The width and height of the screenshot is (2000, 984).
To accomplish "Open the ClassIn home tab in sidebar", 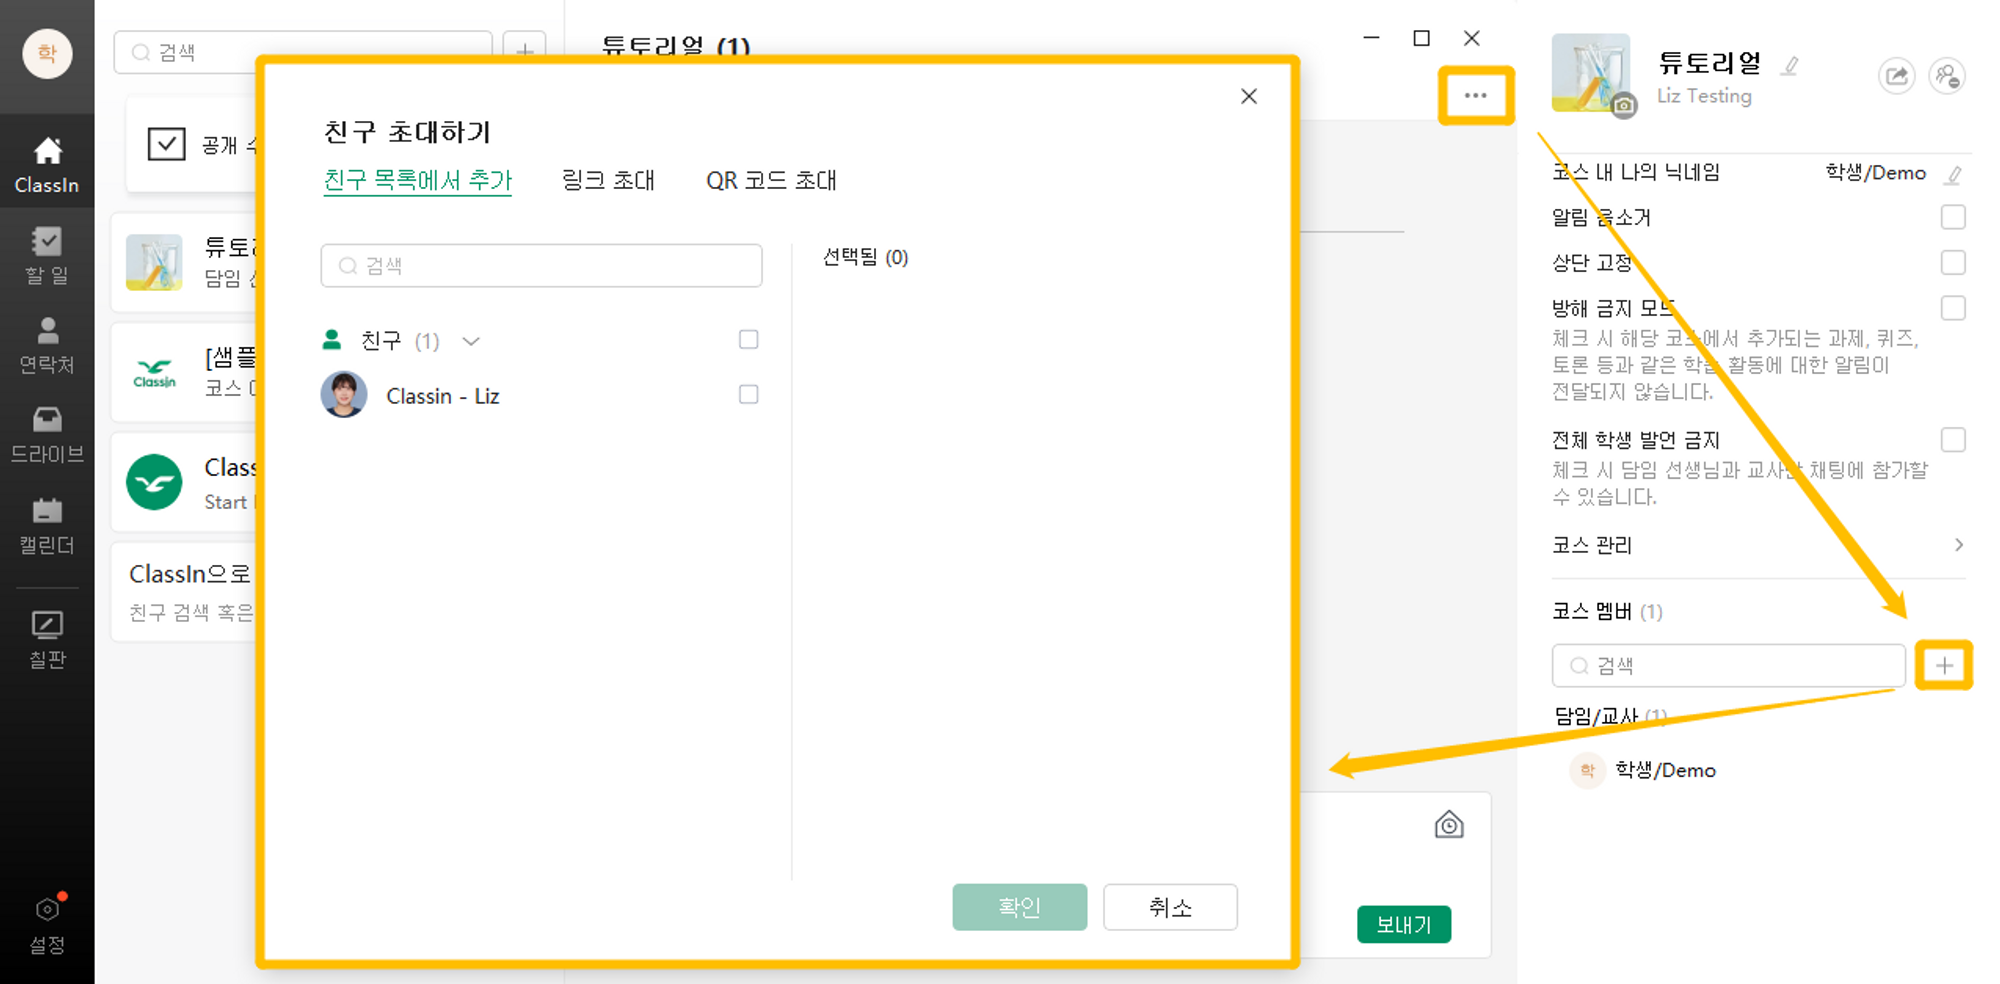I will (47, 165).
